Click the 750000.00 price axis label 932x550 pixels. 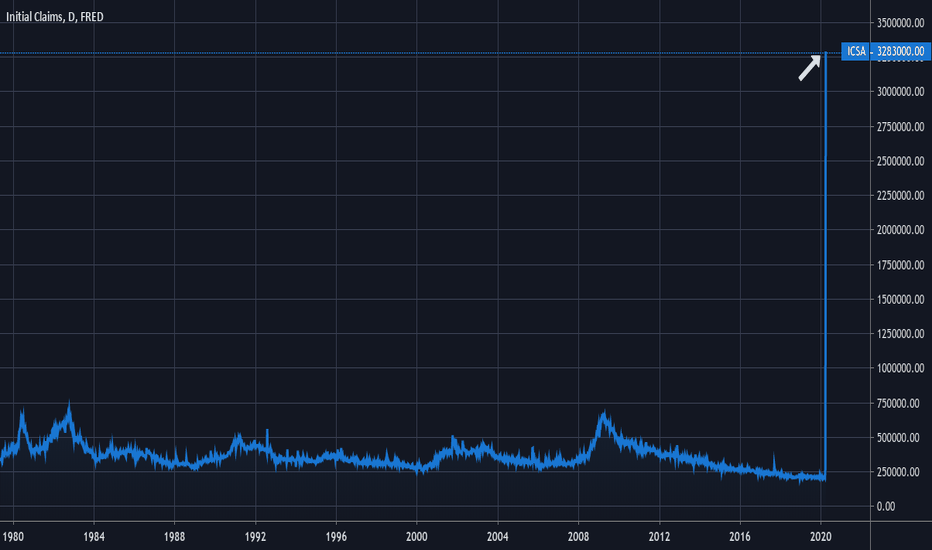[x=898, y=403]
